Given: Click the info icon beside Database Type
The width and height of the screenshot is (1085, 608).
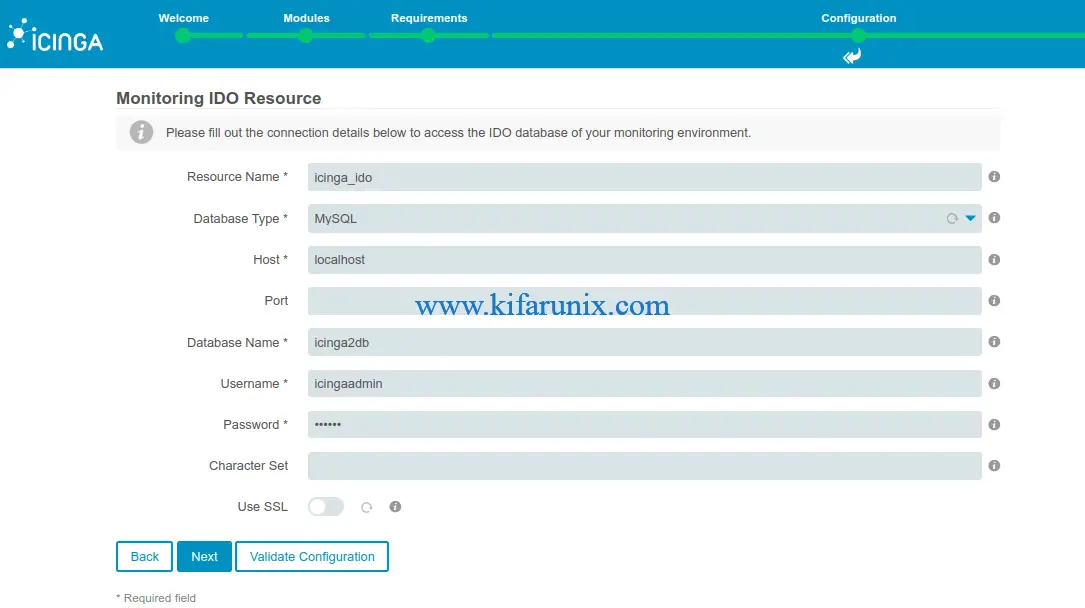Looking at the screenshot, I should click(x=994, y=218).
